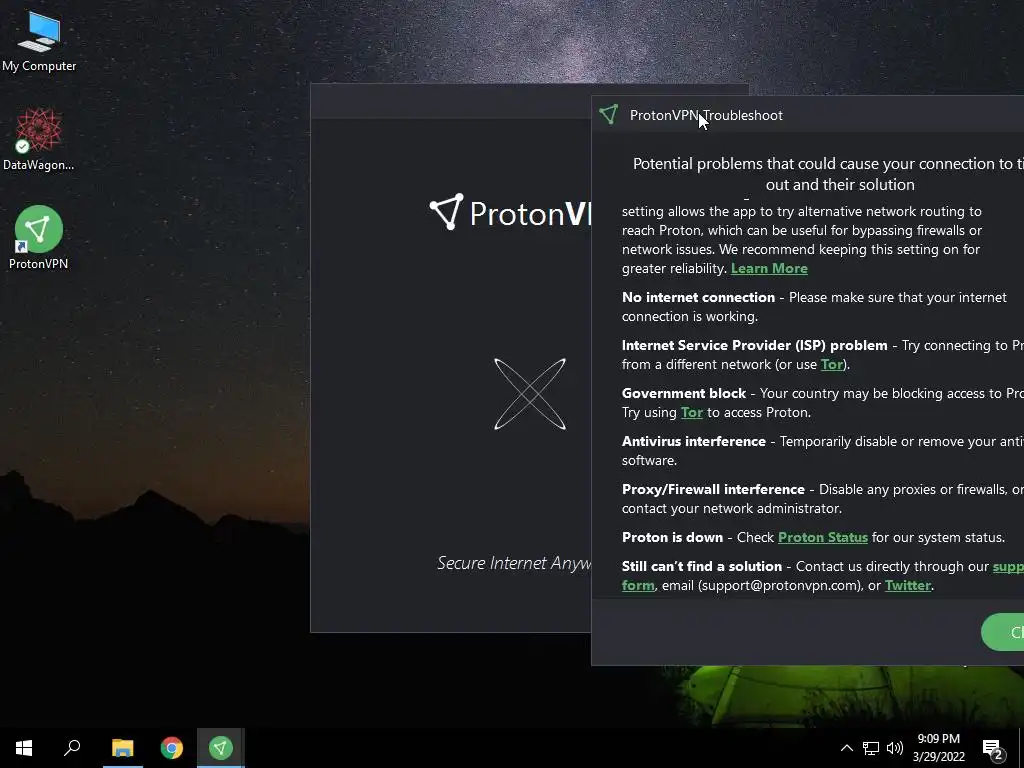1024x768 pixels.
Task: Select the ProtonVPN desktop shortcut
Action: pyautogui.click(x=39, y=238)
